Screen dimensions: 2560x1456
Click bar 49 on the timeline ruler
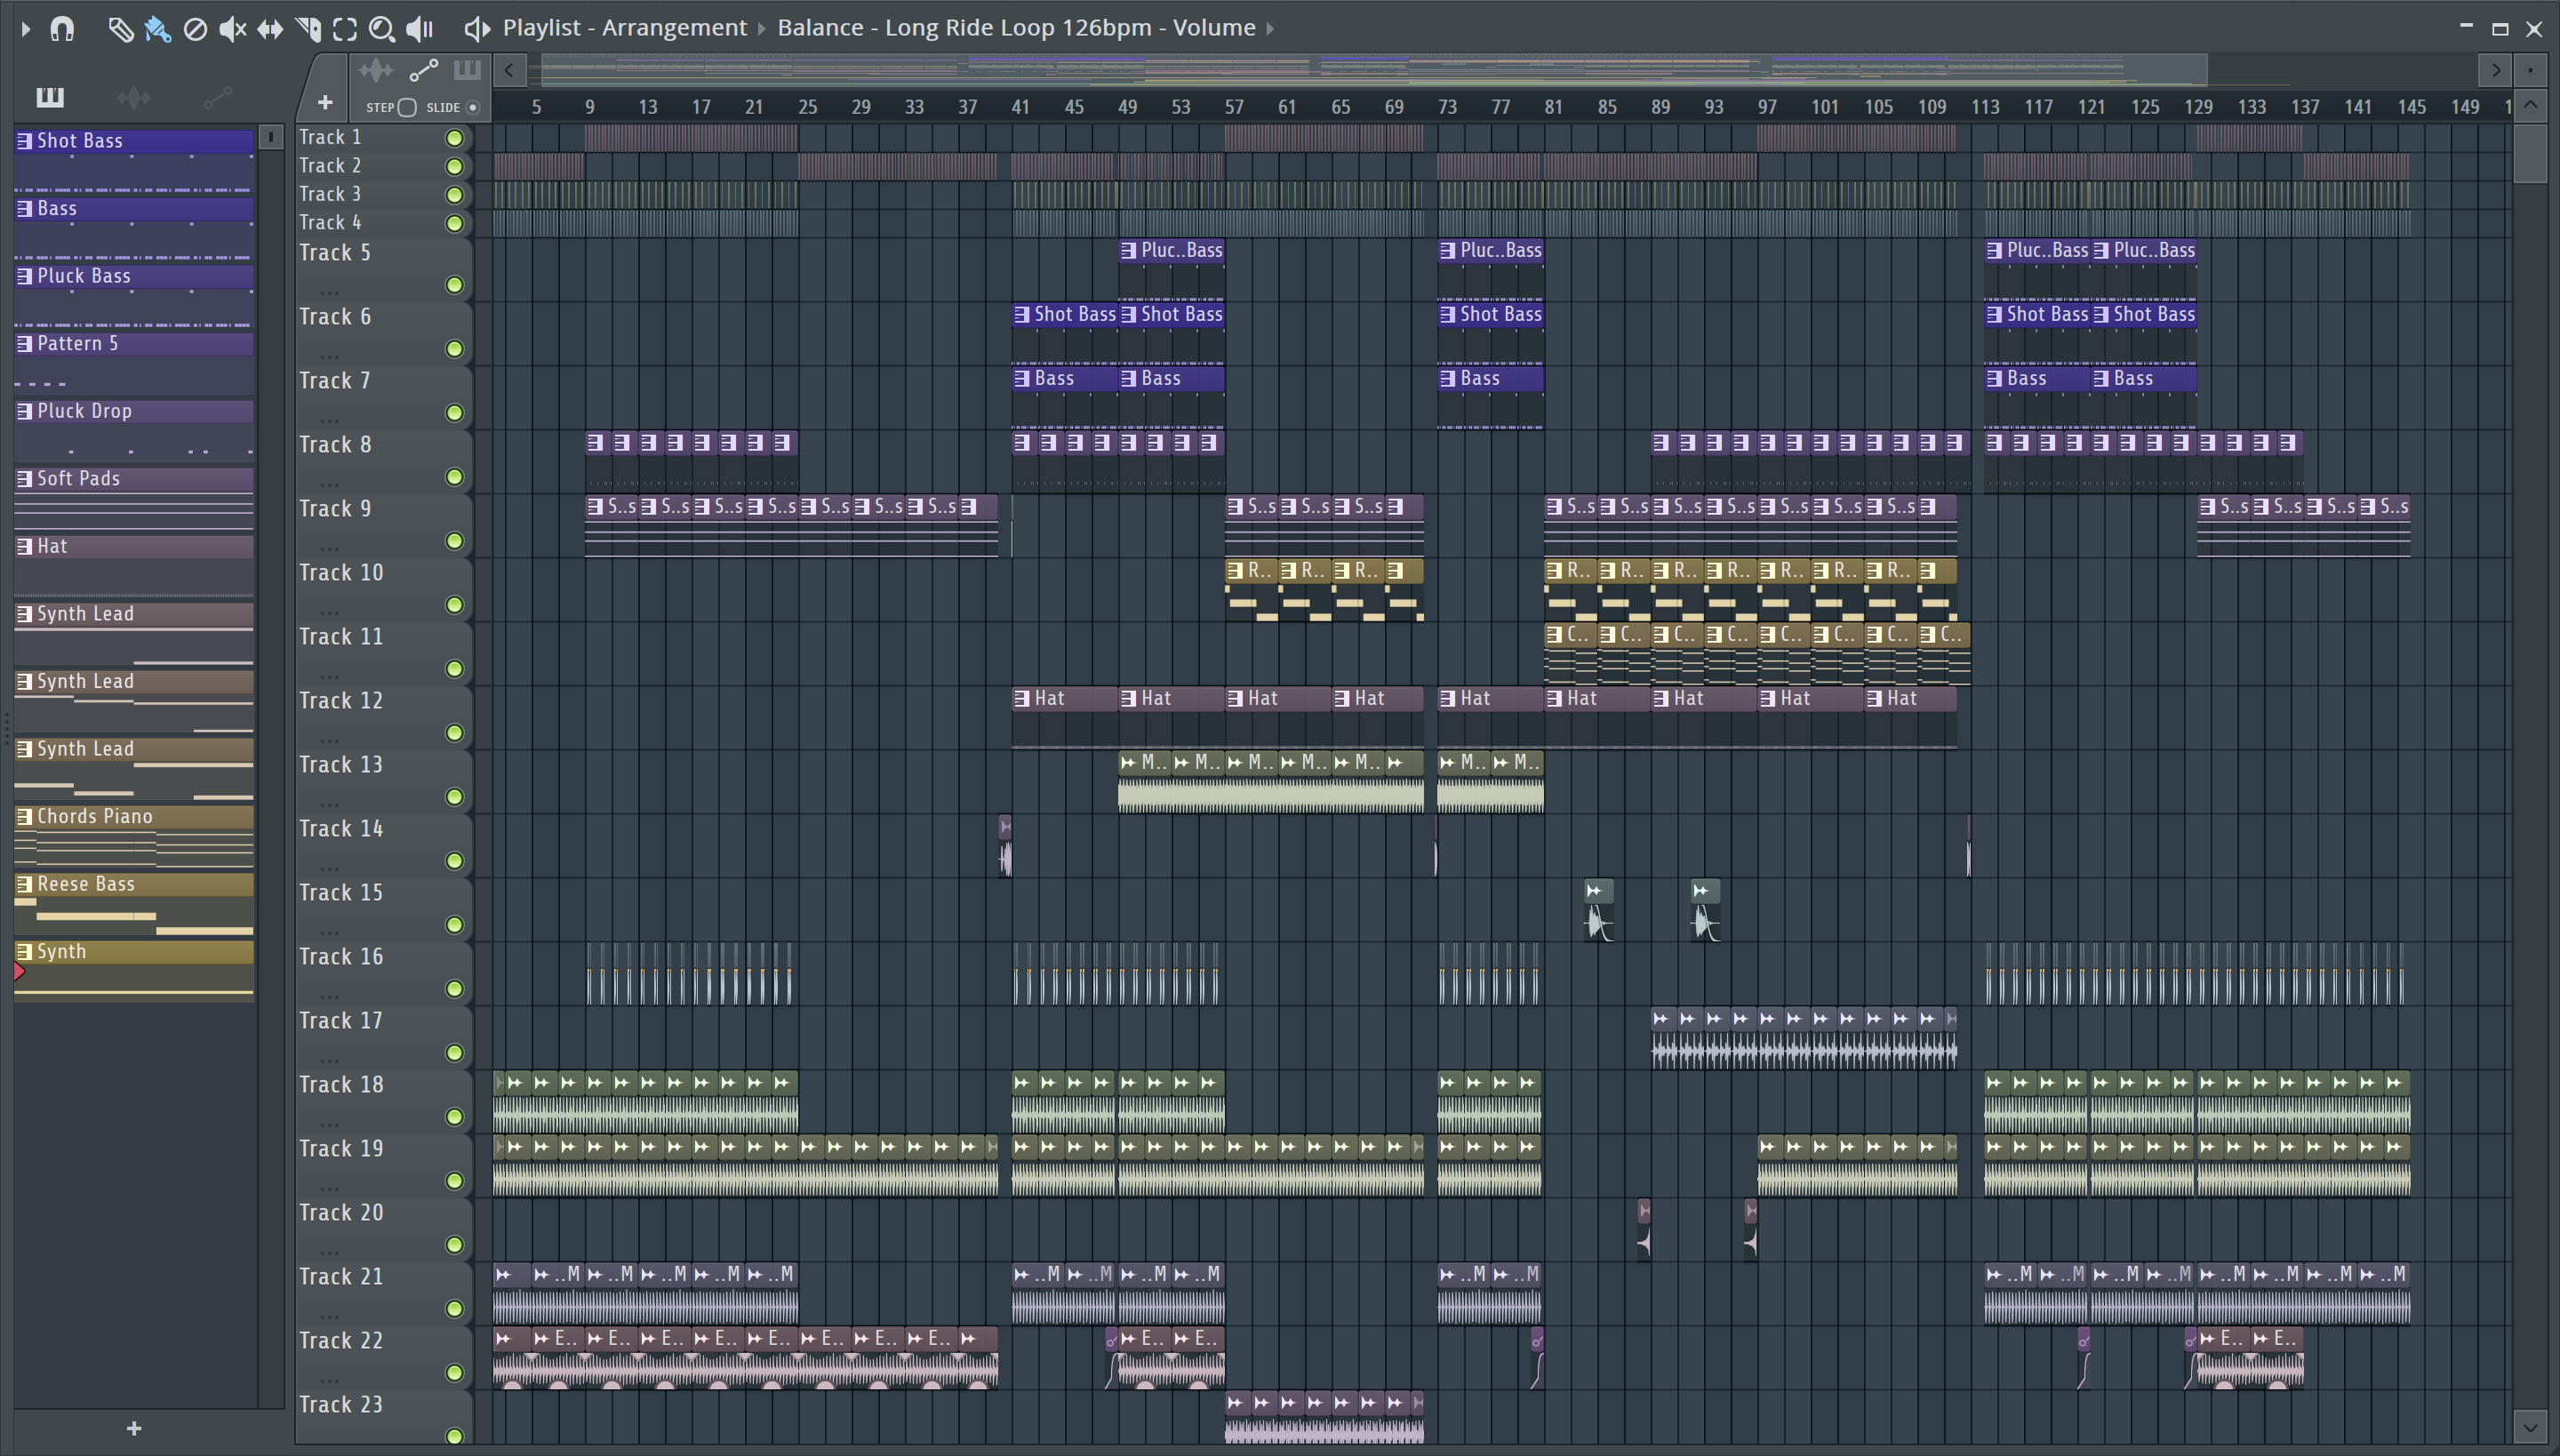[1127, 107]
